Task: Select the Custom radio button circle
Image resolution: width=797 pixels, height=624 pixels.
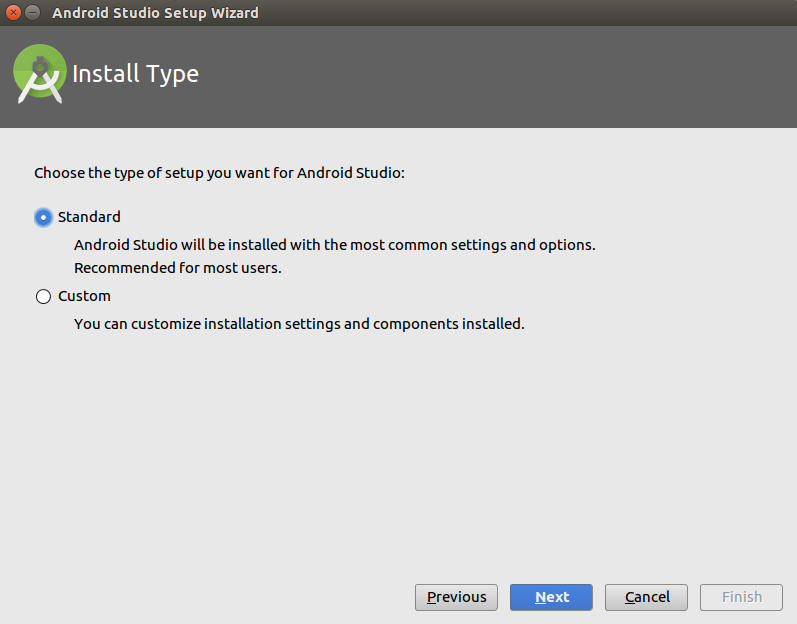Action: click(x=43, y=297)
